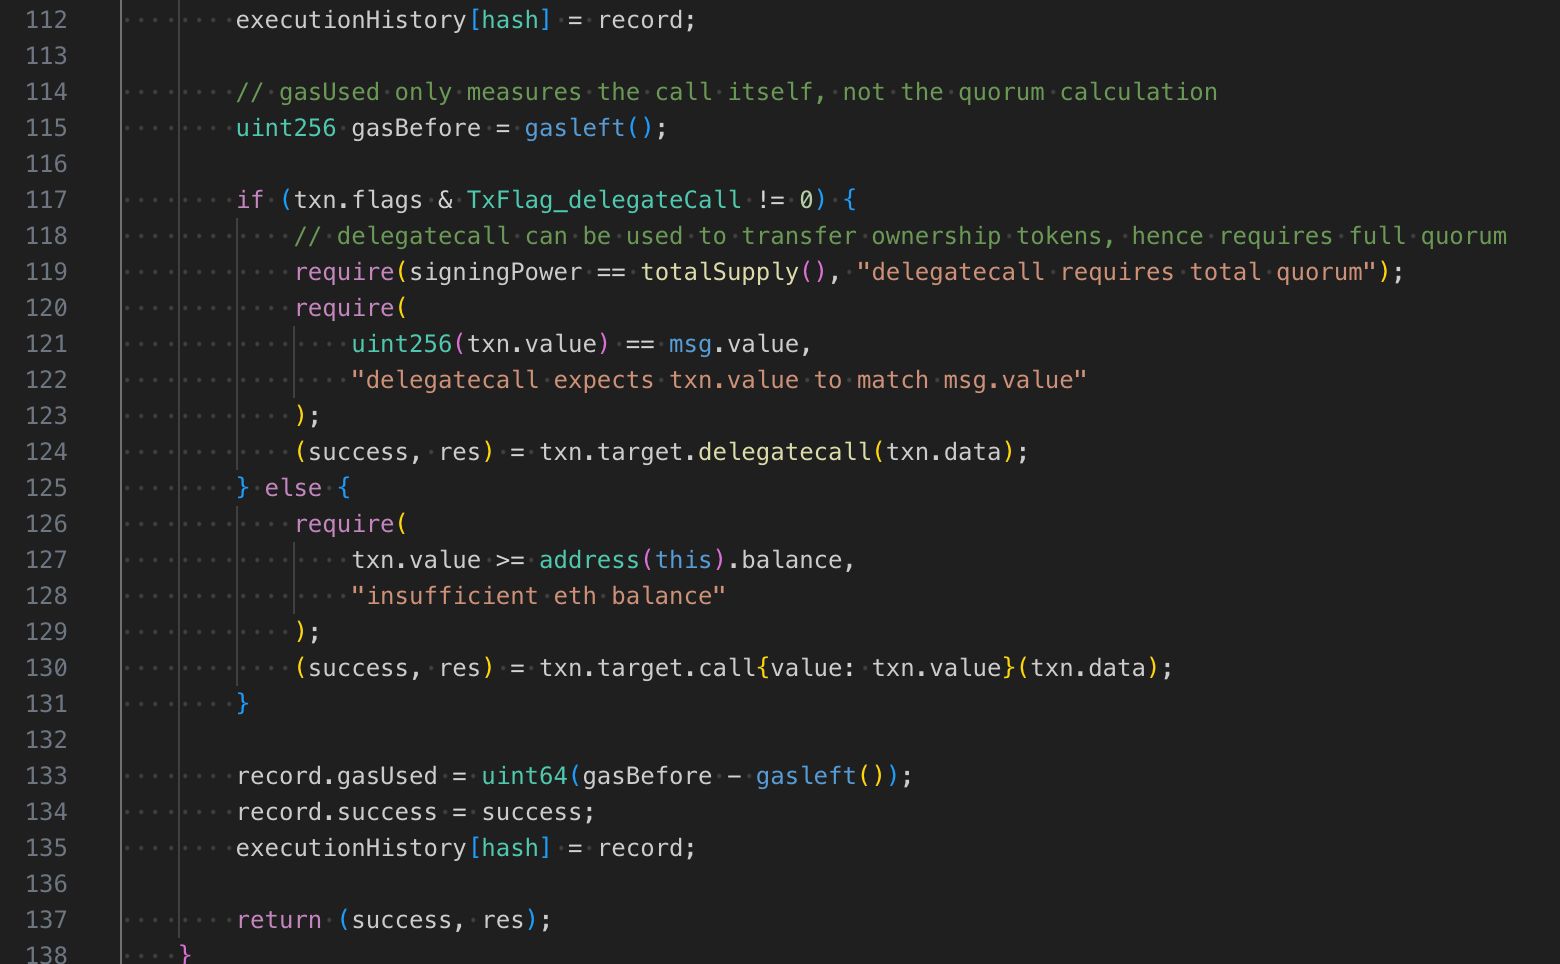Click signingPower in the require statement
The height and width of the screenshot is (964, 1560).
tap(496, 272)
